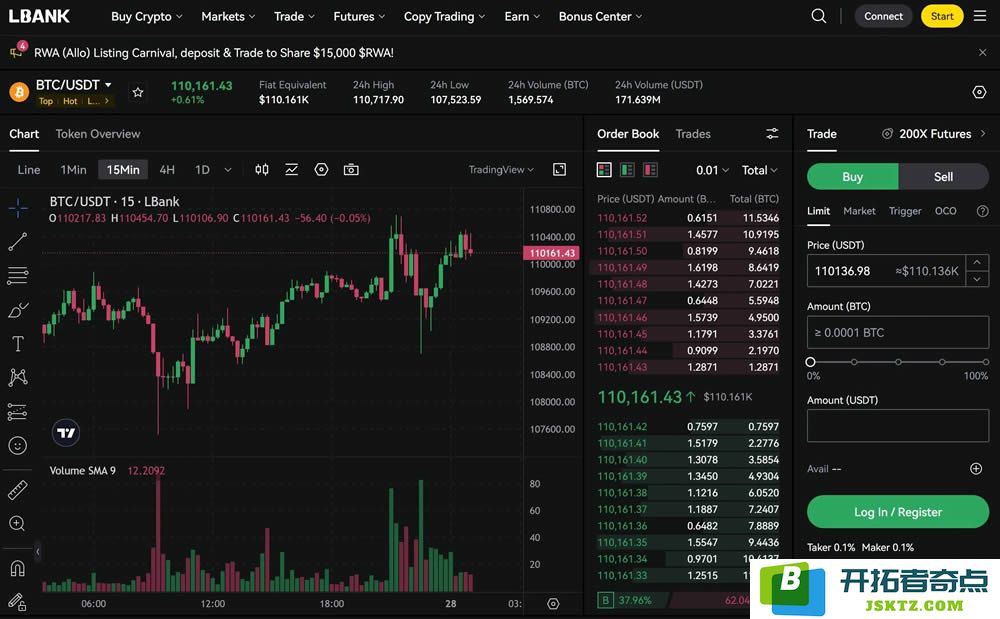1000x619 pixels.
Task: Select the 4H chart interval
Action: coord(167,170)
